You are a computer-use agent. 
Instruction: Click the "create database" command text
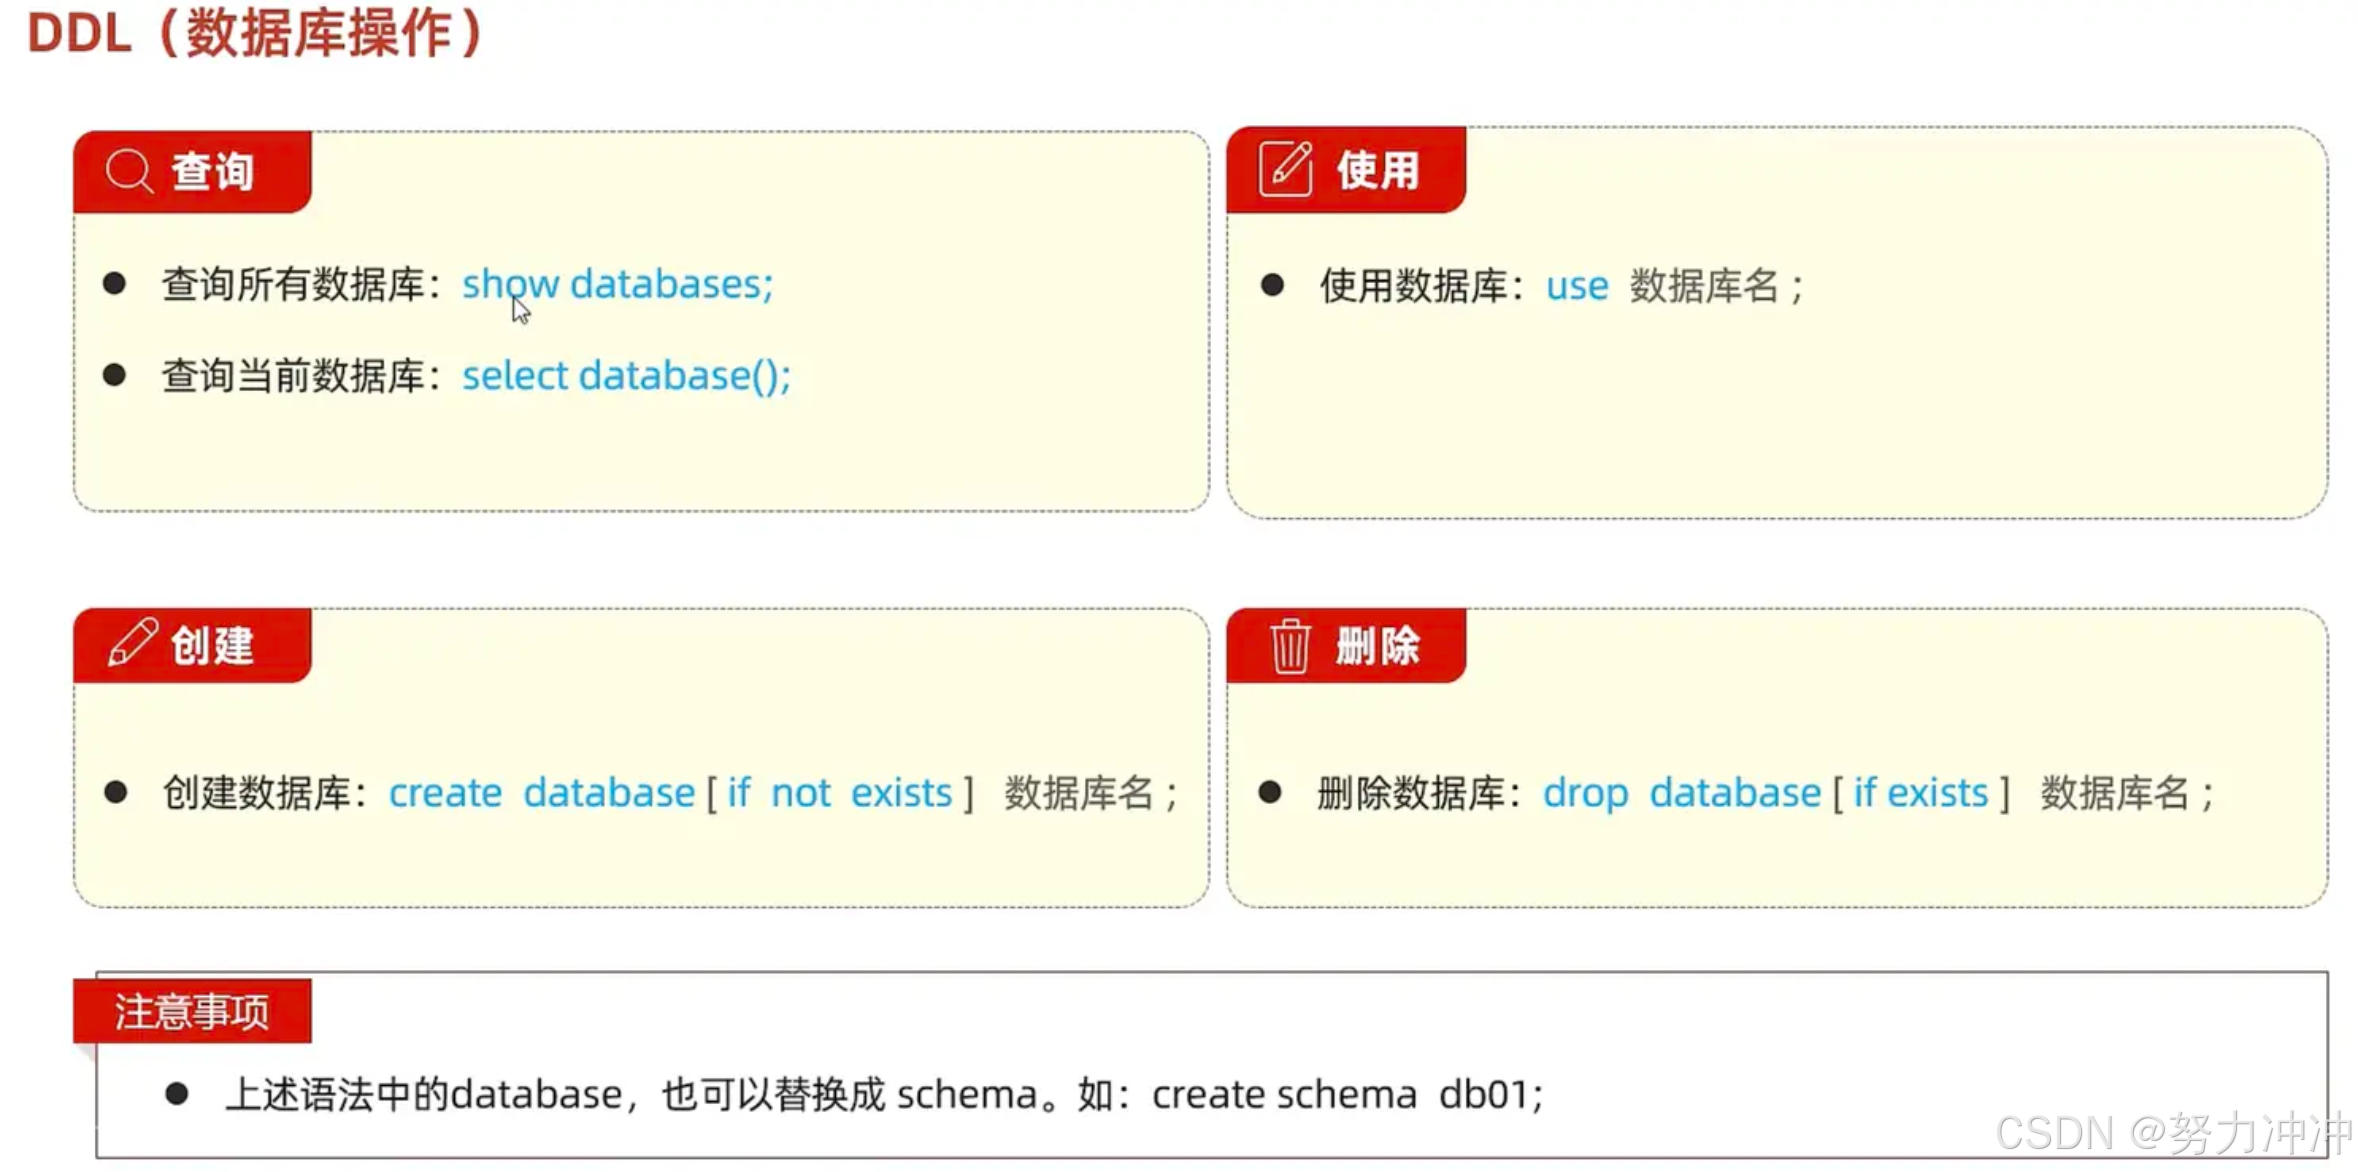click(541, 793)
